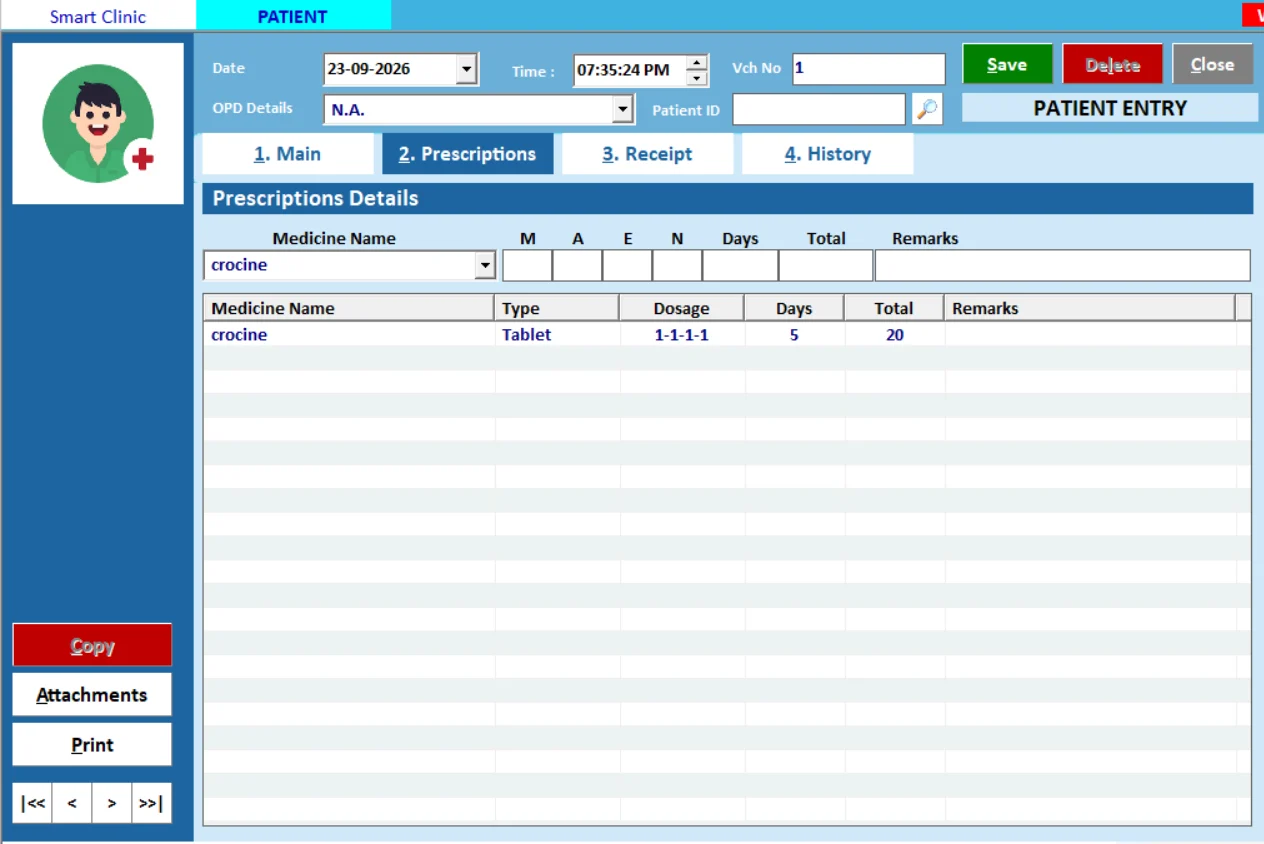Click the Remarks entry field
Image resolution: width=1264 pixels, height=844 pixels.
click(x=1063, y=265)
